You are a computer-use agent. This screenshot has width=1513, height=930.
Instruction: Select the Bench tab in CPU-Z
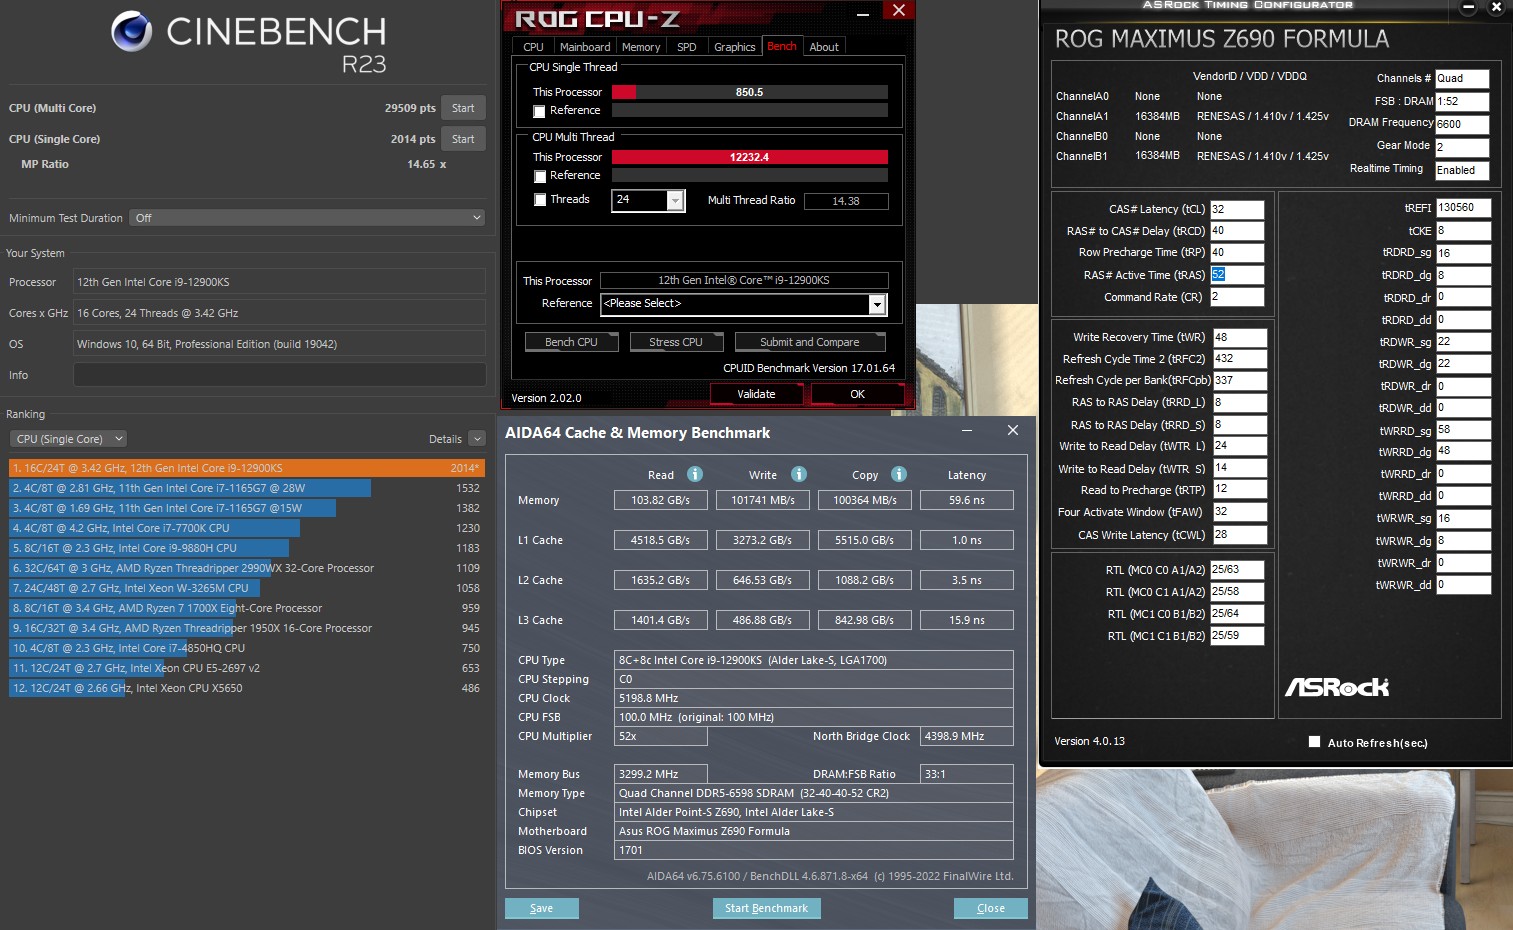point(782,46)
